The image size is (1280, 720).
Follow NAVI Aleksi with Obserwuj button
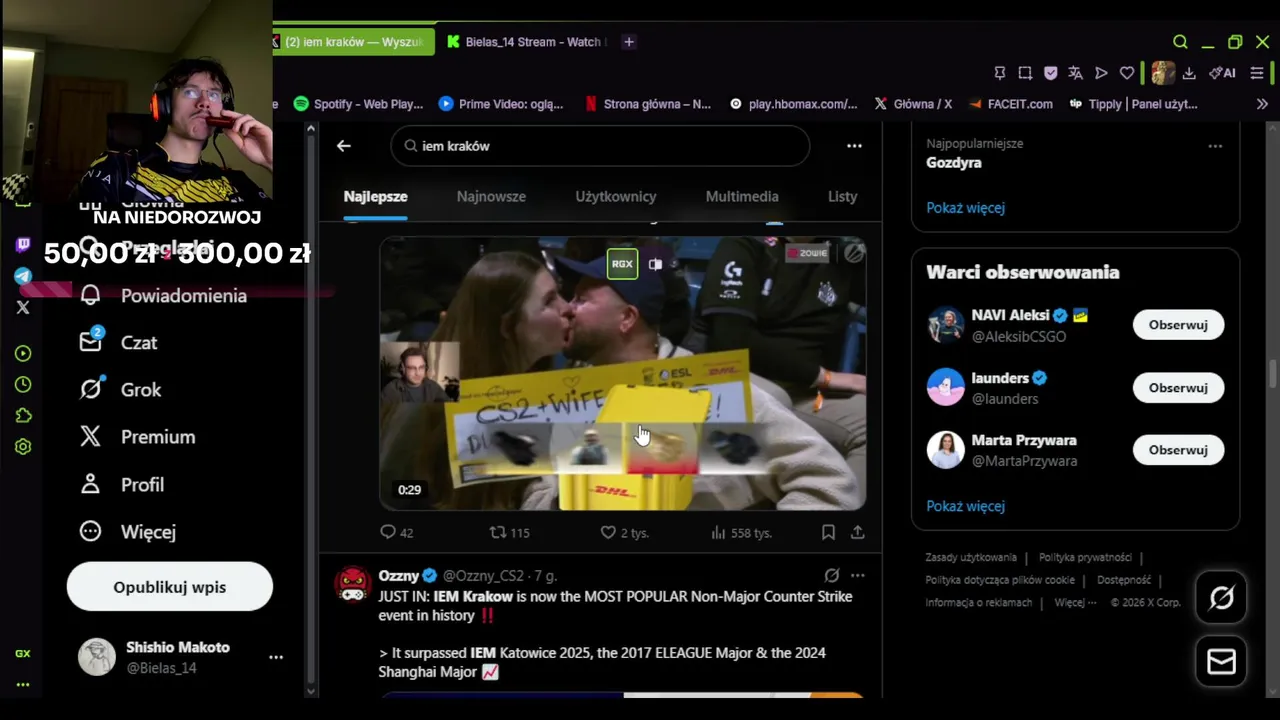(x=1178, y=325)
